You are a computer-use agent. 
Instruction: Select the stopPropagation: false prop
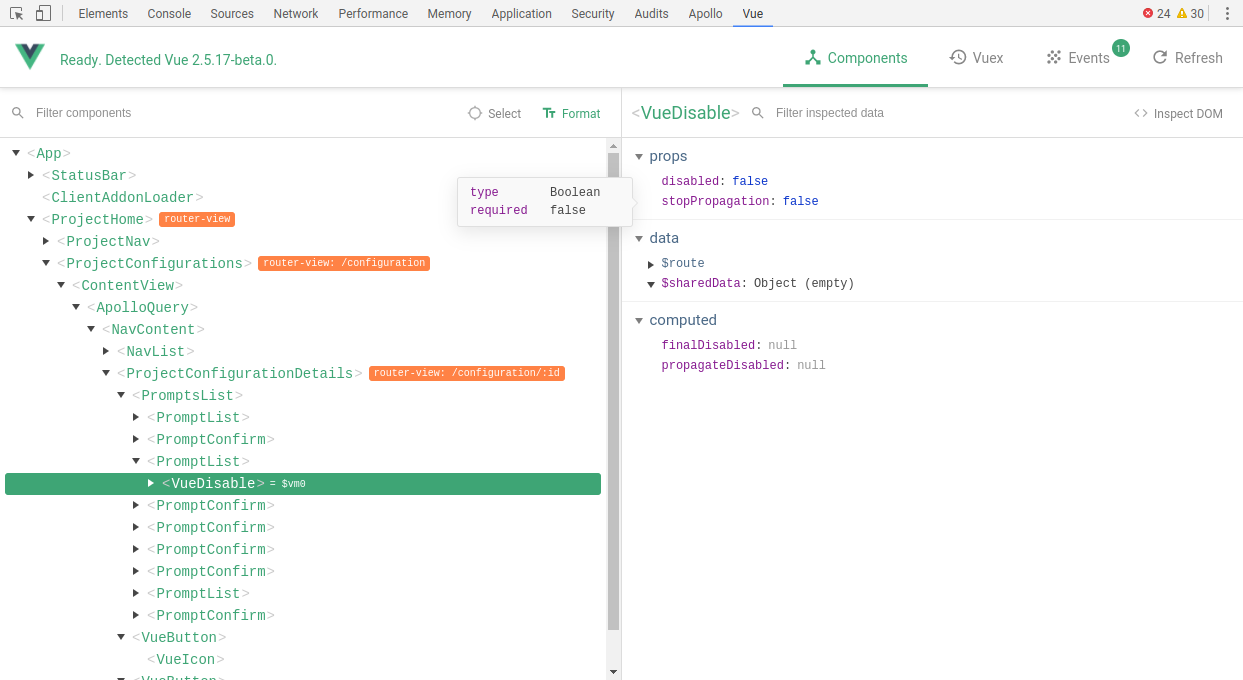tap(739, 201)
